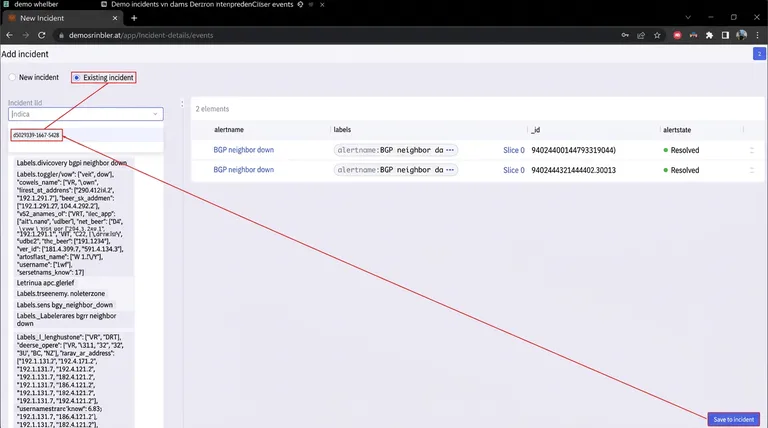Open second BGP neighbor down alert link
The width and height of the screenshot is (768, 428).
(x=243, y=169)
